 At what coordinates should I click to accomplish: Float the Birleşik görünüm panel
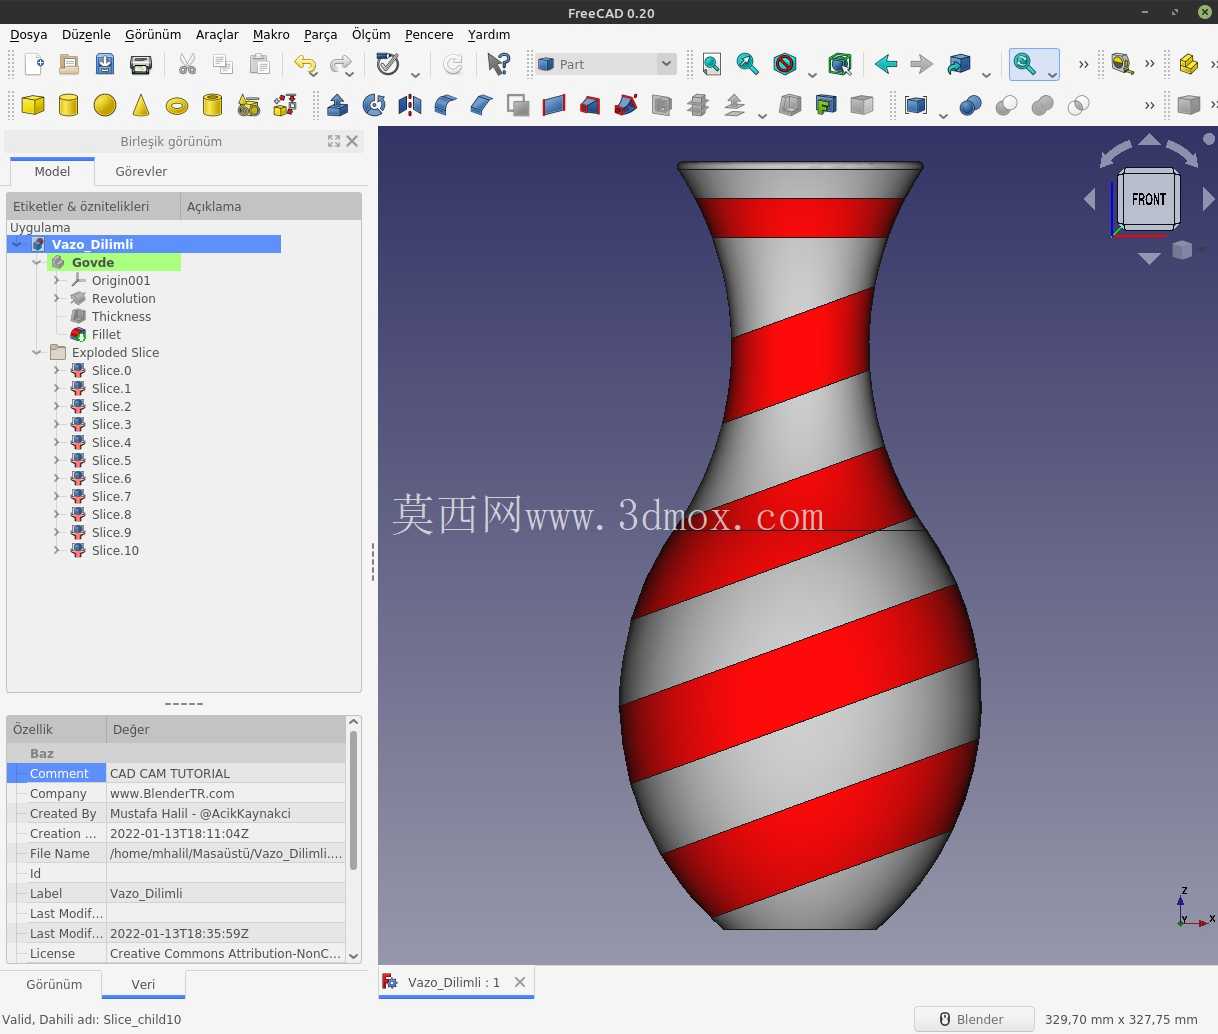(334, 141)
